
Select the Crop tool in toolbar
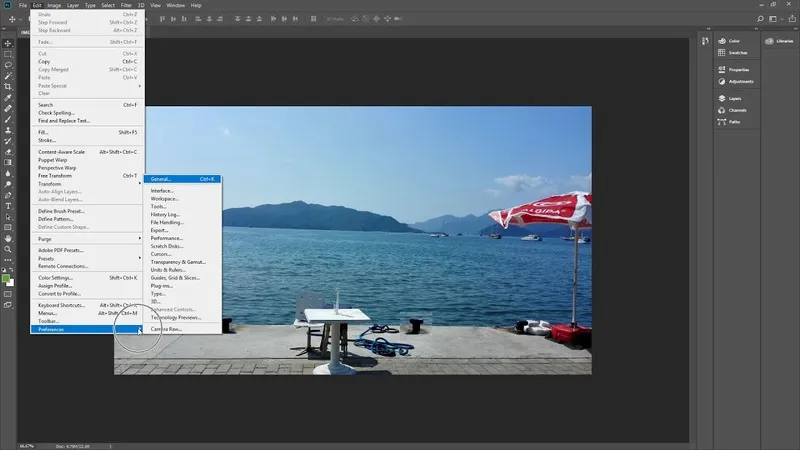coord(8,87)
